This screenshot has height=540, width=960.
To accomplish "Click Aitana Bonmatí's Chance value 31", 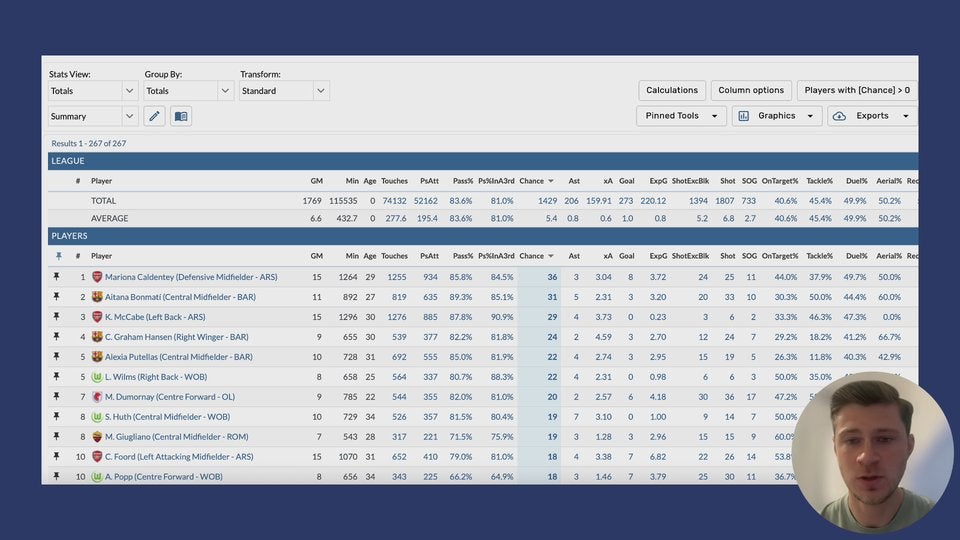I will [x=552, y=297].
